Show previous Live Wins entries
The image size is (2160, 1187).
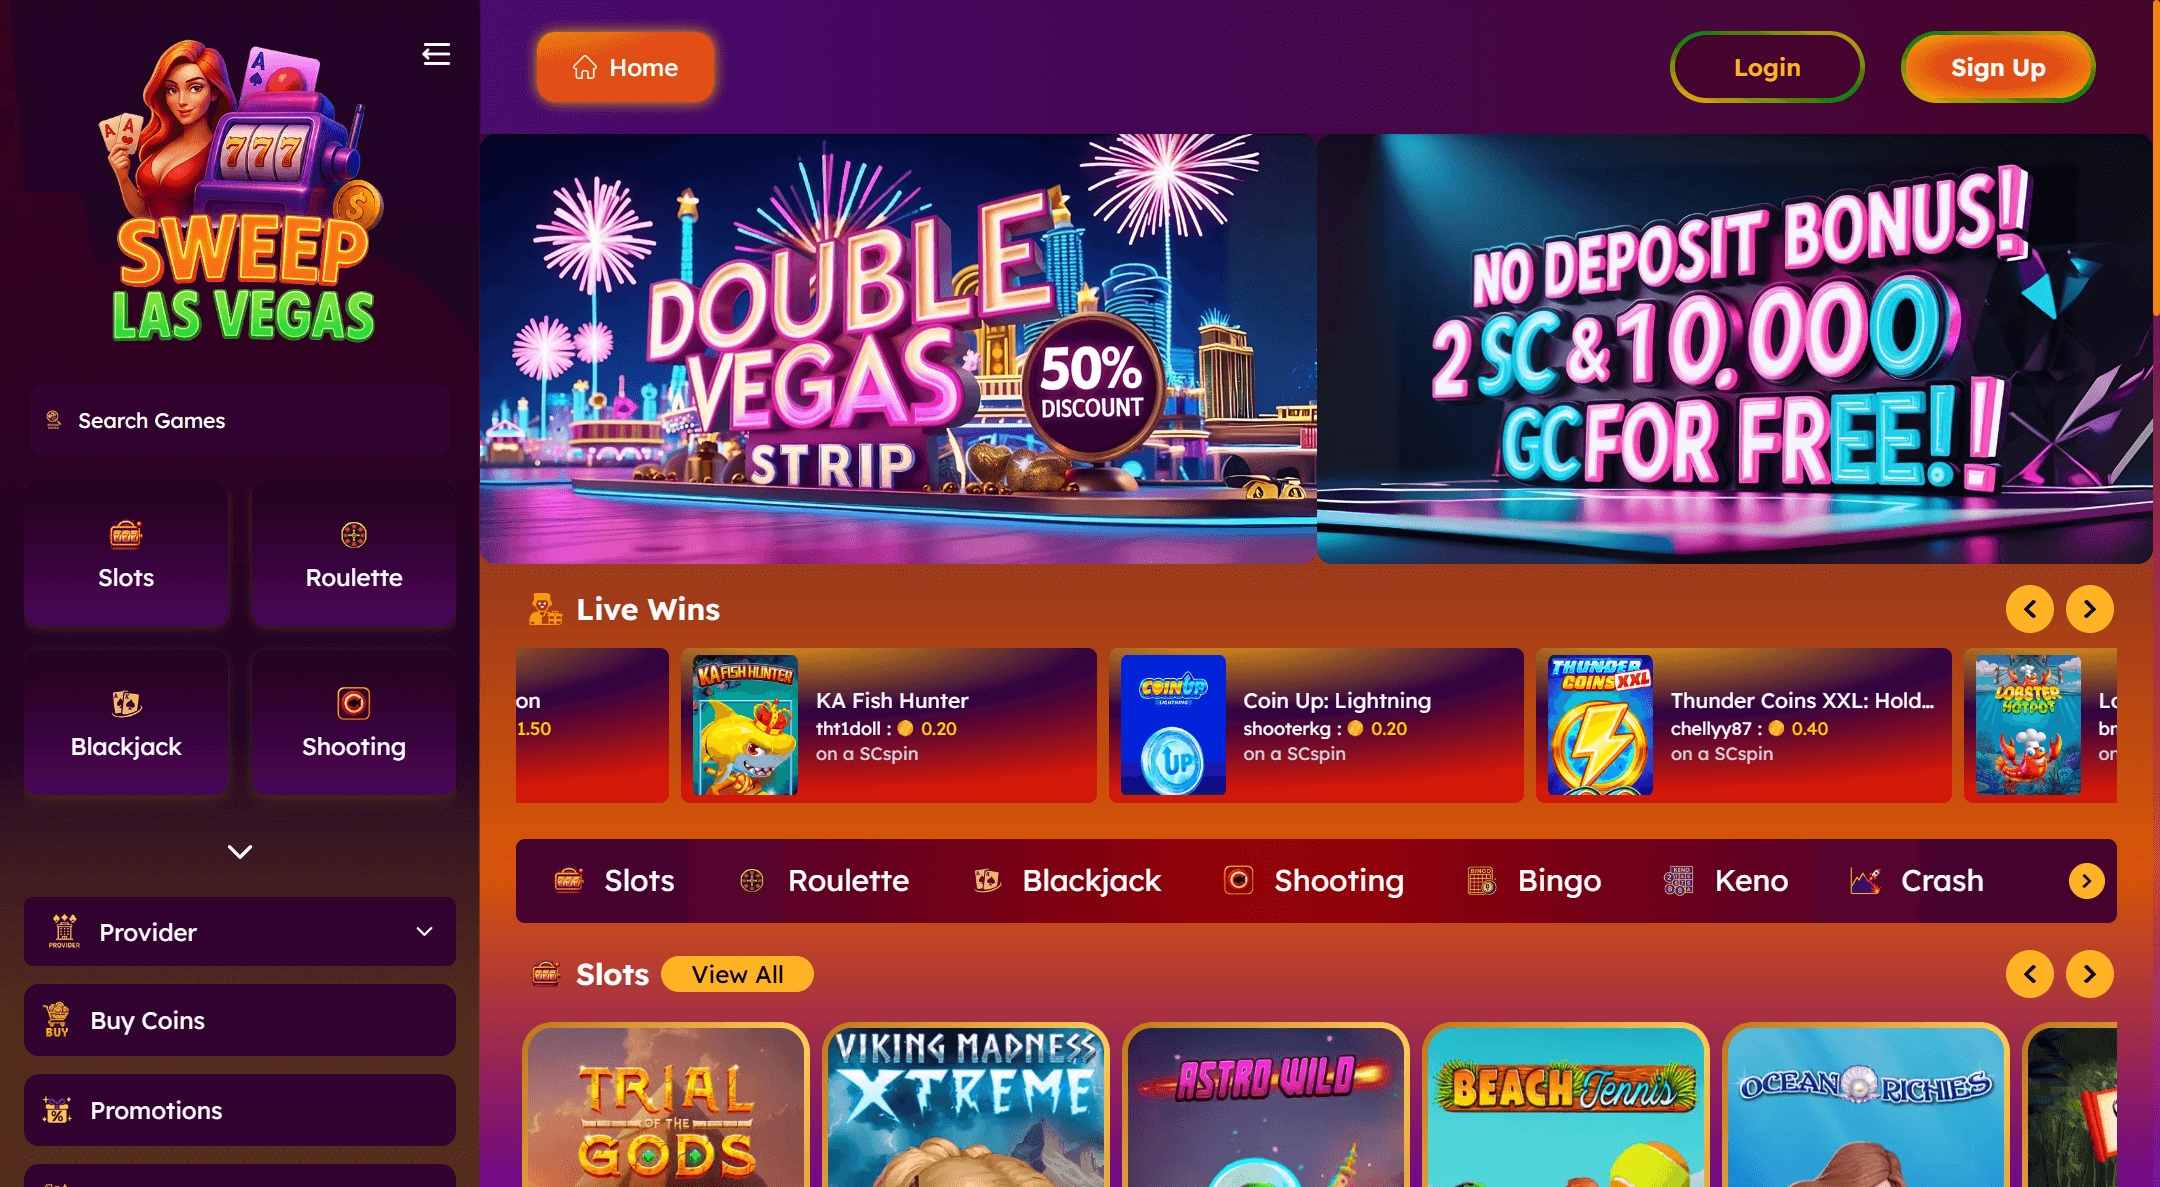tap(2030, 609)
